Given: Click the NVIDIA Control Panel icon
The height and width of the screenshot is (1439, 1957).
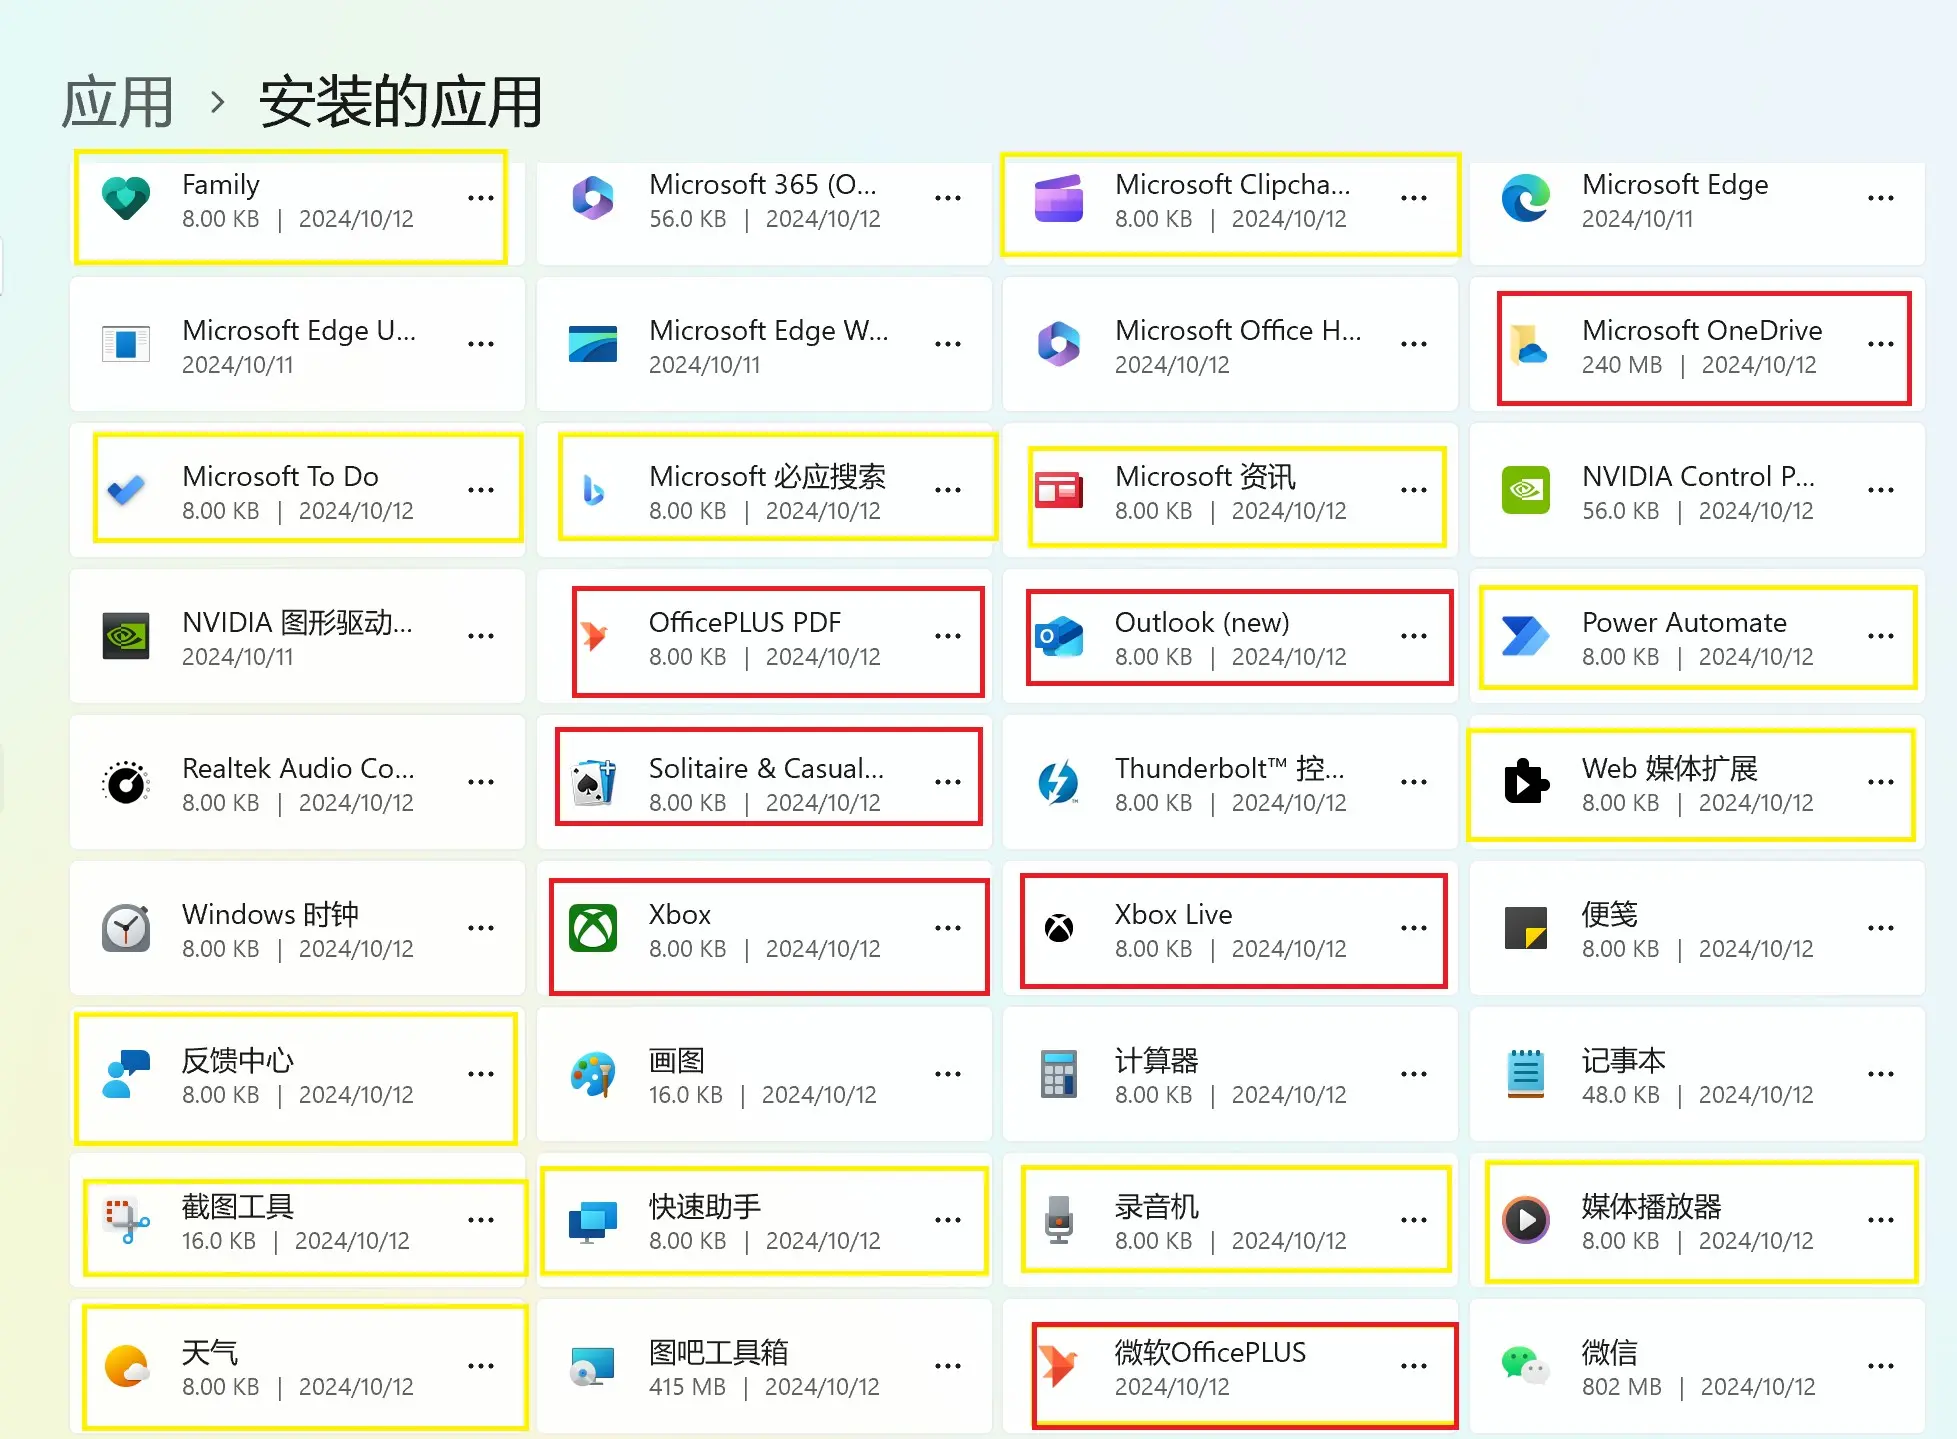Looking at the screenshot, I should click(1526, 490).
